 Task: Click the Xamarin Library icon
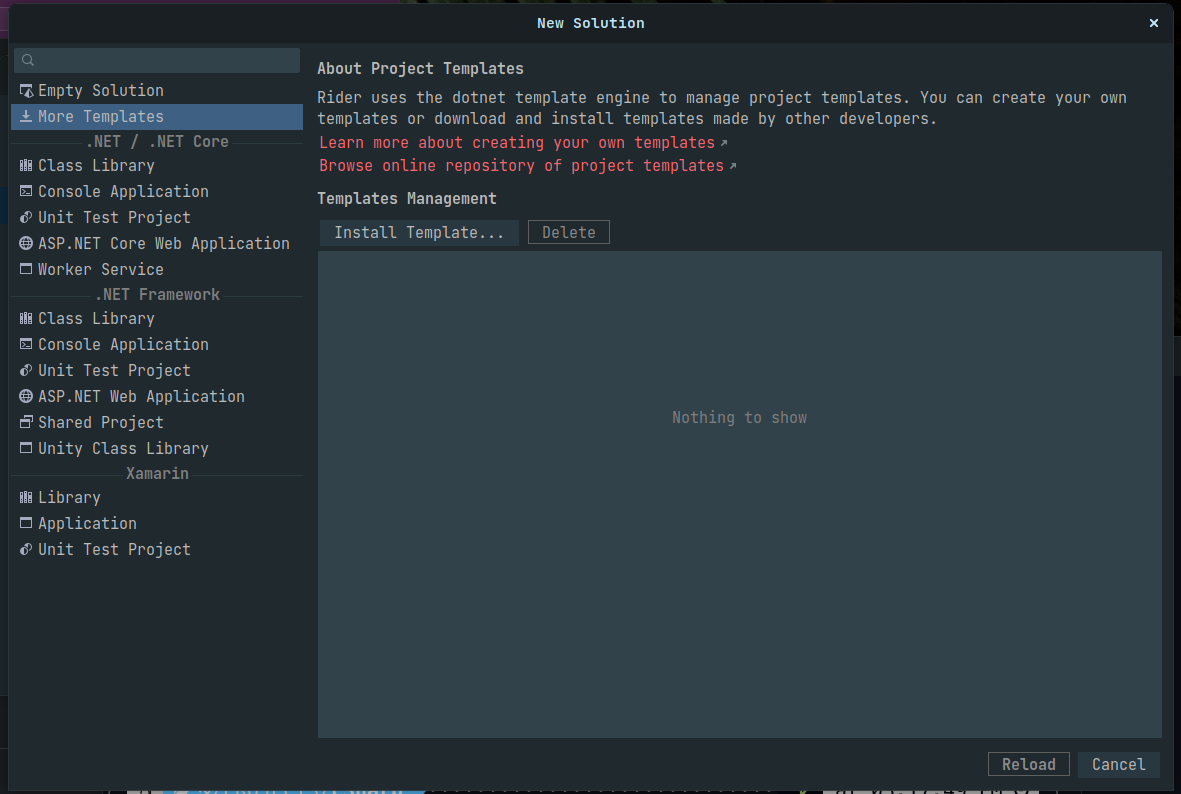pyautogui.click(x=26, y=497)
